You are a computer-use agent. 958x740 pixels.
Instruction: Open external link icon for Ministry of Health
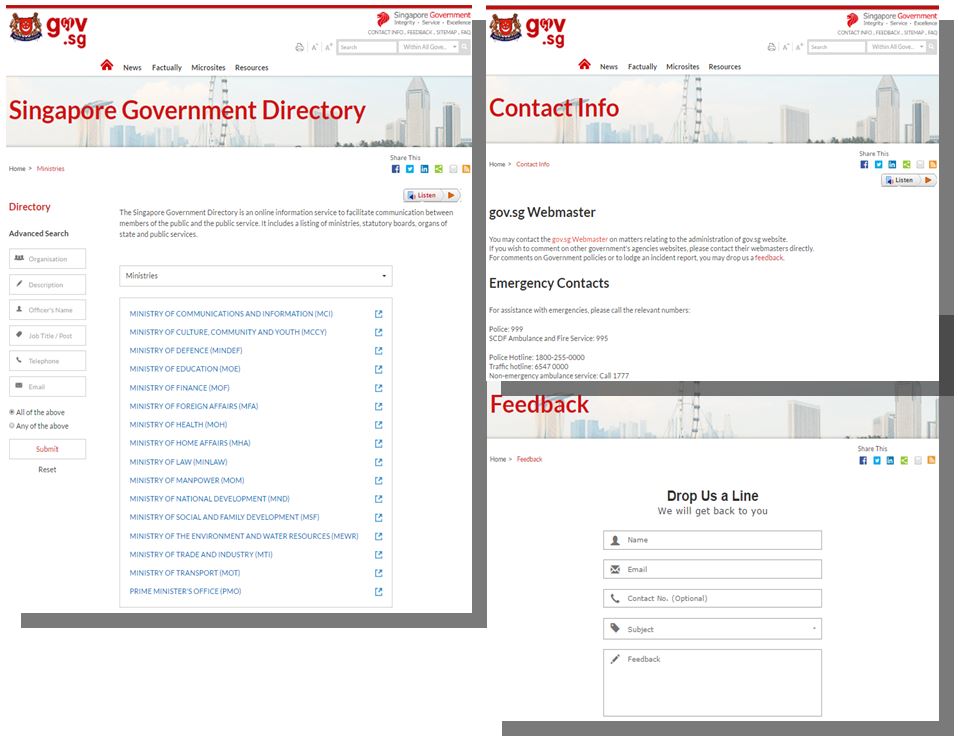pos(378,425)
